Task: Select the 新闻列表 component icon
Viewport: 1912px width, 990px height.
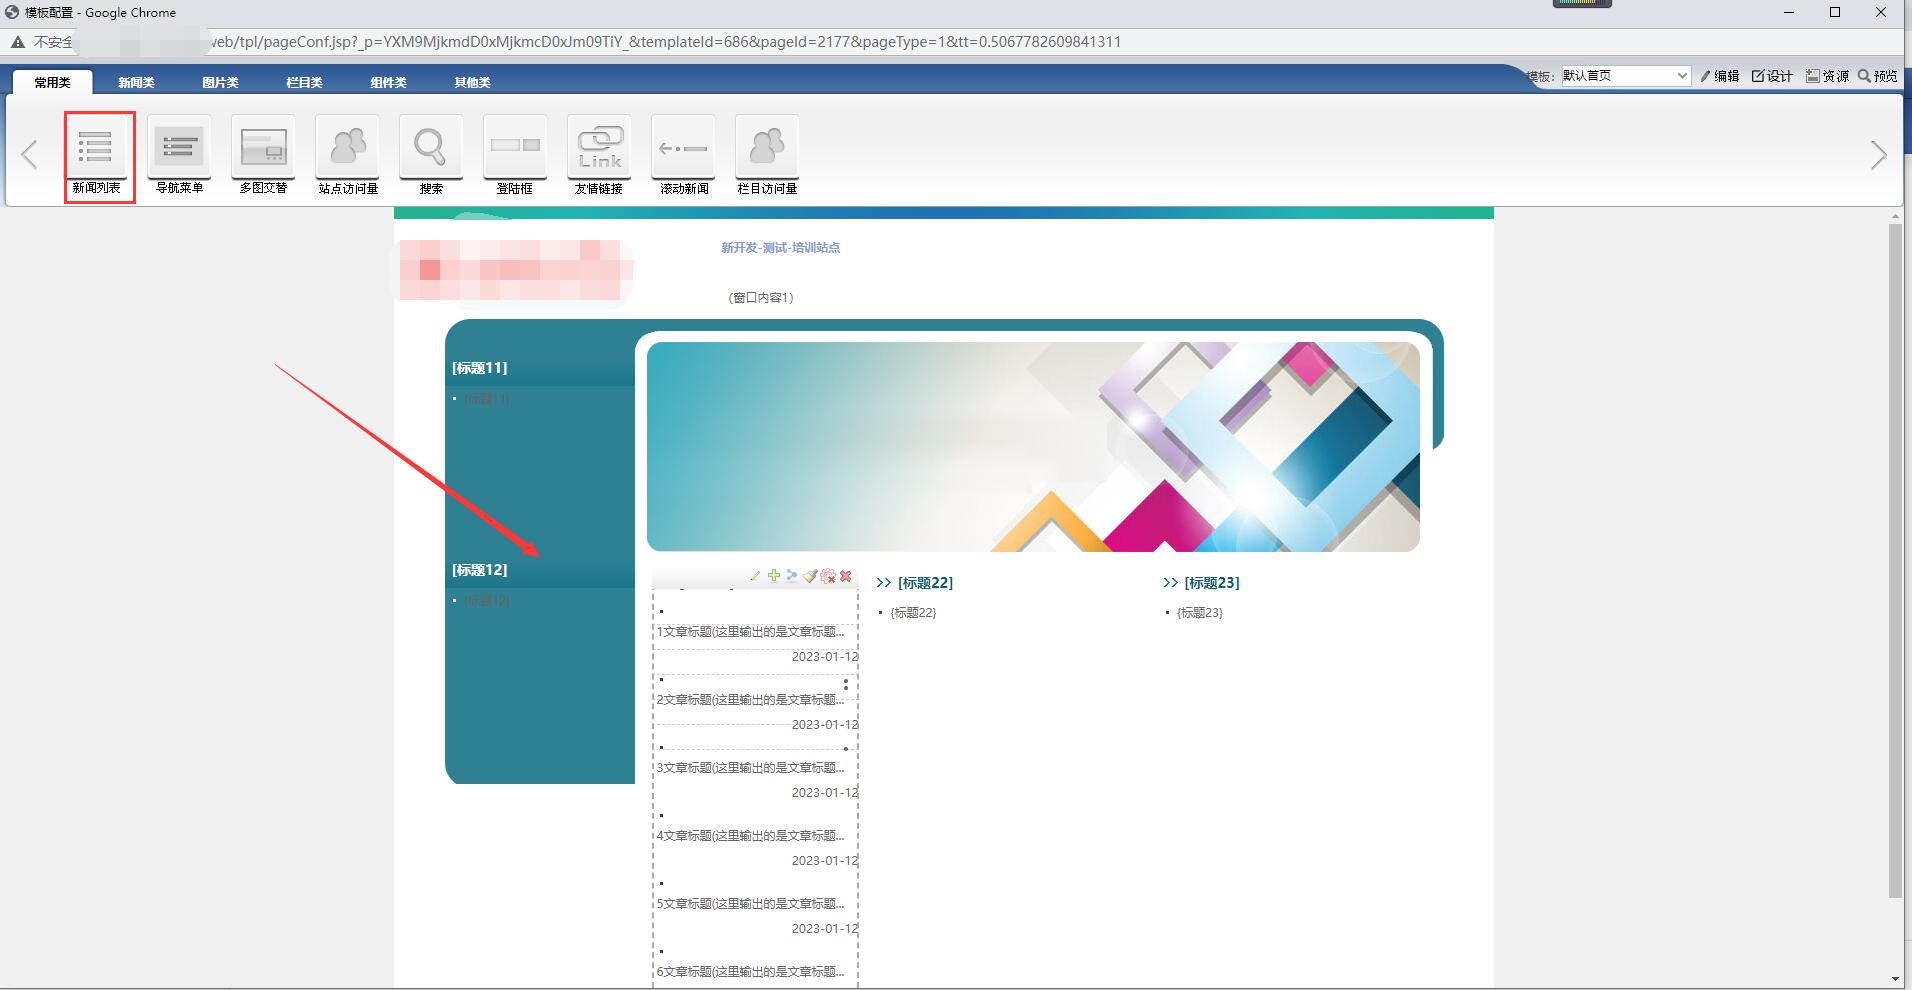Action: point(96,148)
